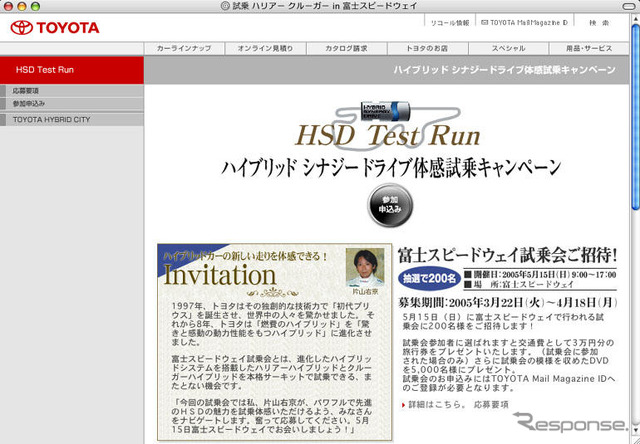Click the blue vertical scrollbar thumb
This screenshot has height=444, width=640.
(x=636, y=116)
